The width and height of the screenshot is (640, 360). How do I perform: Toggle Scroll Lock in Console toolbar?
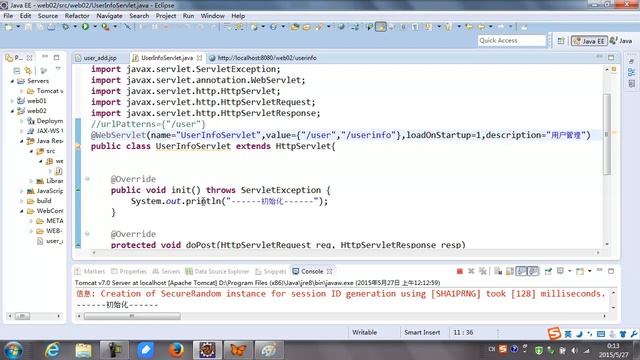coord(510,271)
